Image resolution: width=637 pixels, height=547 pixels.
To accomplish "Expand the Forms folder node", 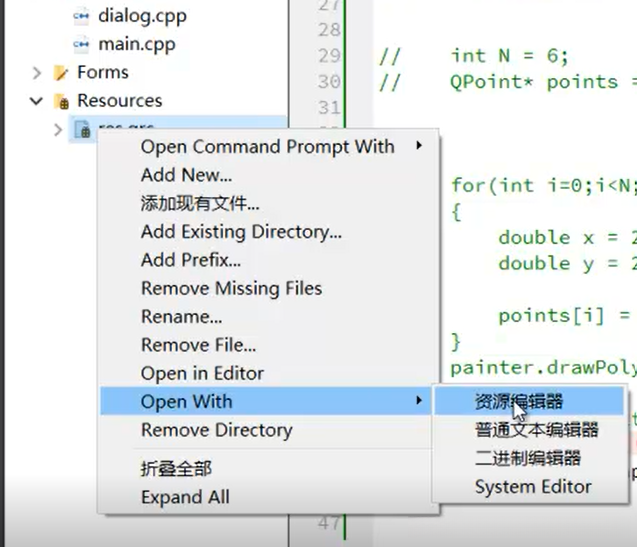I will [37, 73].
